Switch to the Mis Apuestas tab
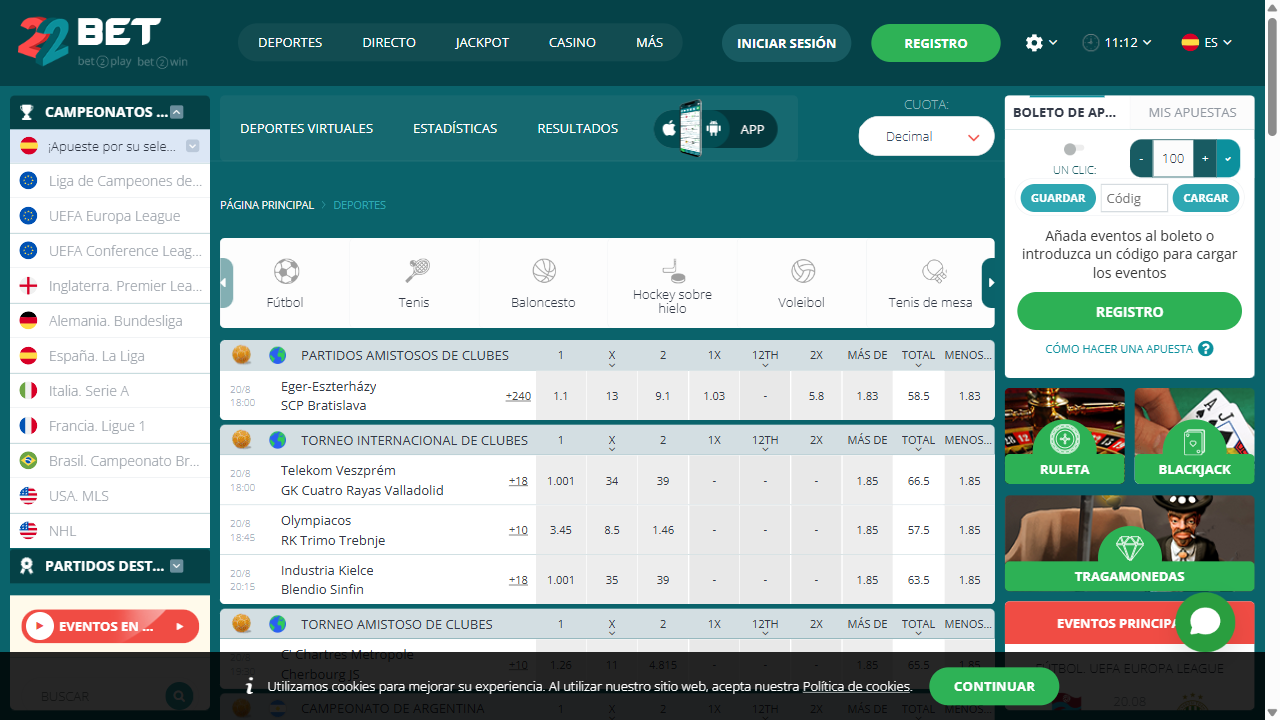This screenshot has height=720, width=1280. pyautogui.click(x=1192, y=112)
